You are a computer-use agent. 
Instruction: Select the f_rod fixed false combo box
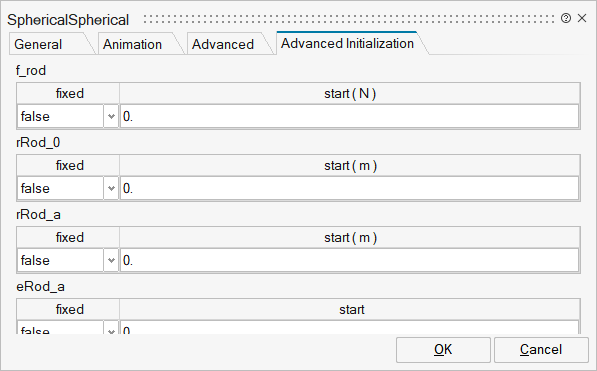[68, 116]
